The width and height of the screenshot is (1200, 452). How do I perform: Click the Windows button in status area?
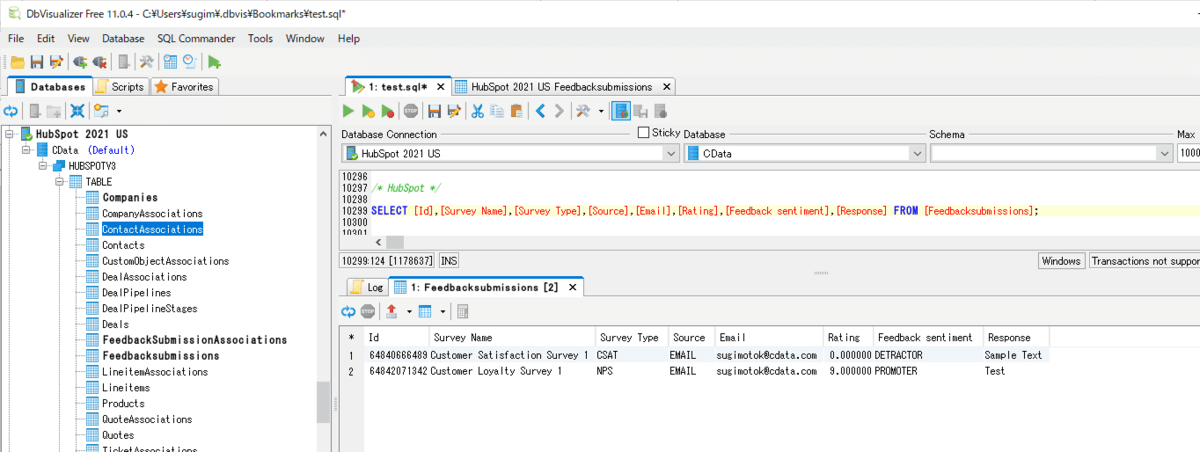pos(1061,260)
